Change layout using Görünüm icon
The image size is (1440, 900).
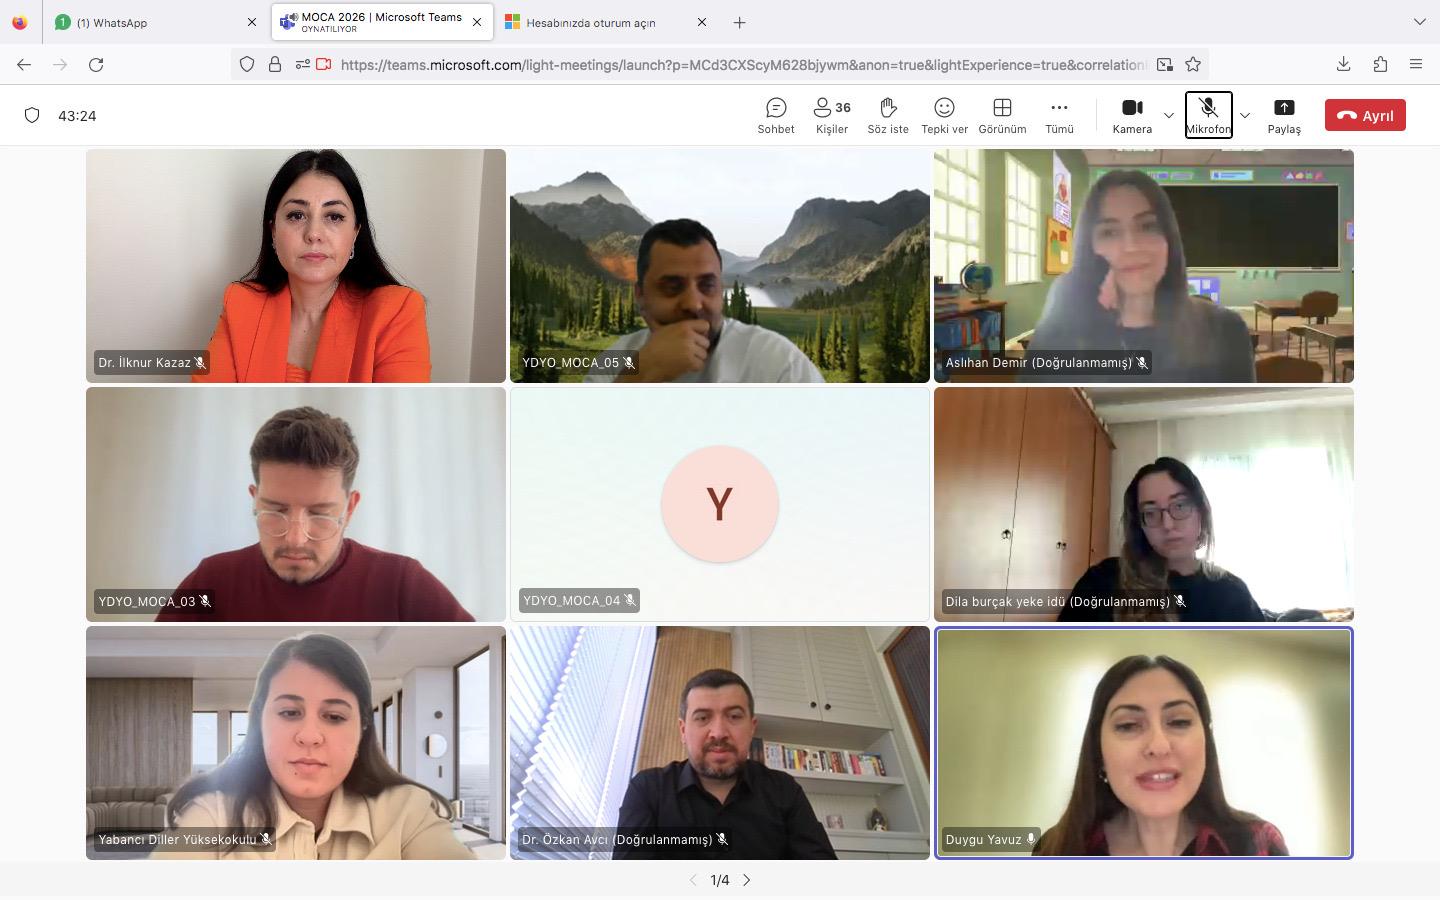click(1002, 115)
